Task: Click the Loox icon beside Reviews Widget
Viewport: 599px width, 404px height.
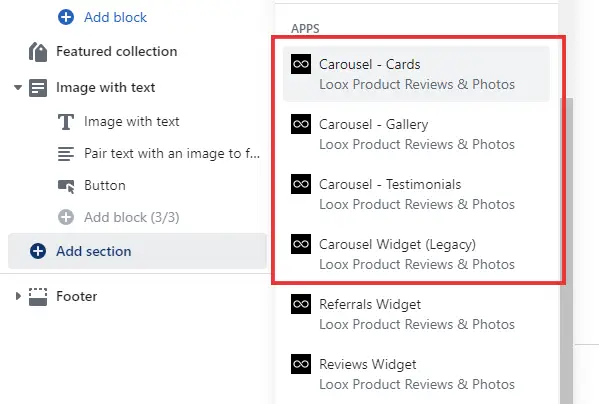Action: pos(301,364)
